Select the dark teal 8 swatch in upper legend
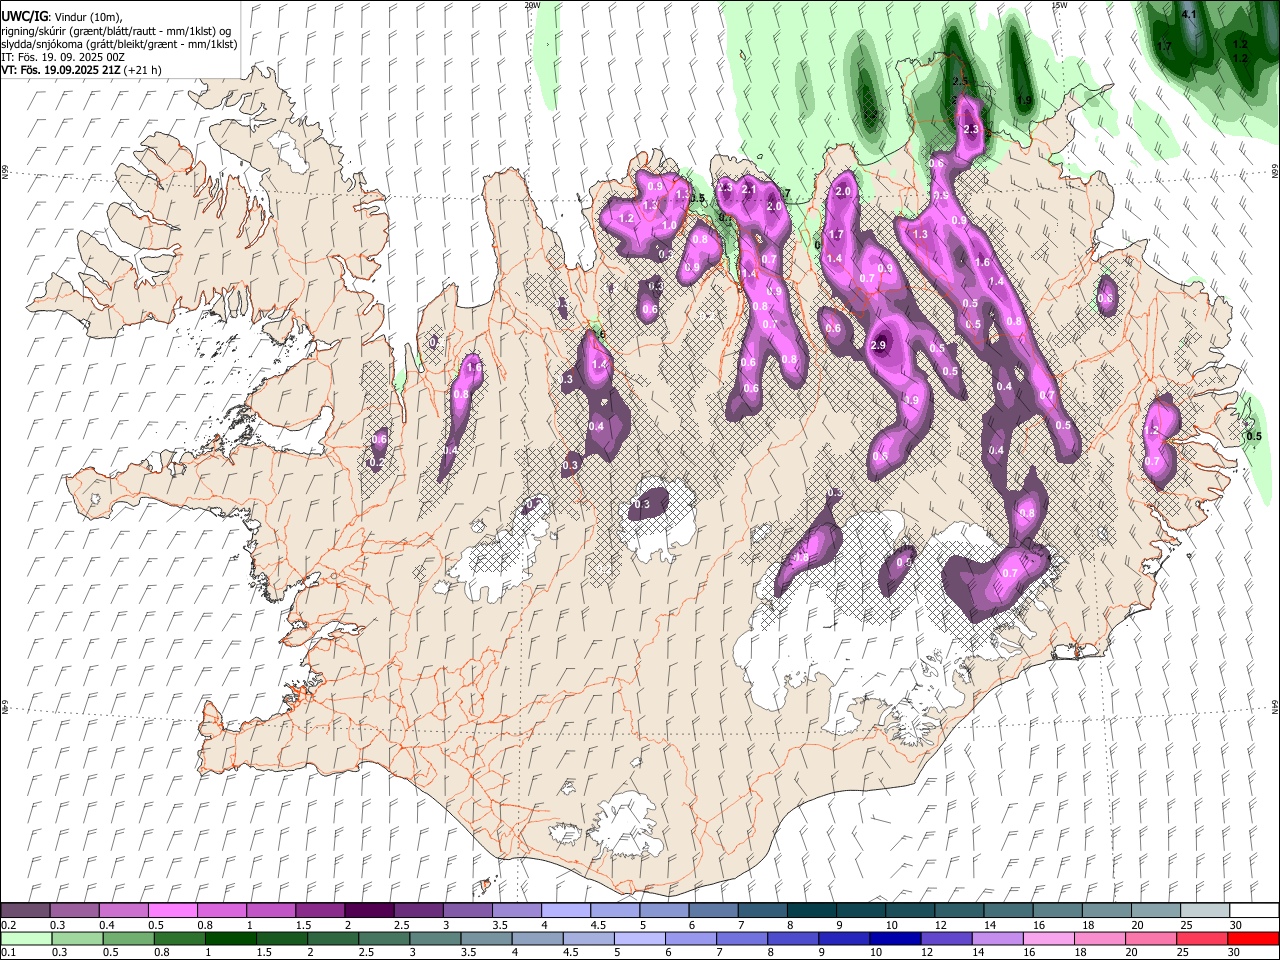Screen dimensions: 1280x960 (812, 910)
